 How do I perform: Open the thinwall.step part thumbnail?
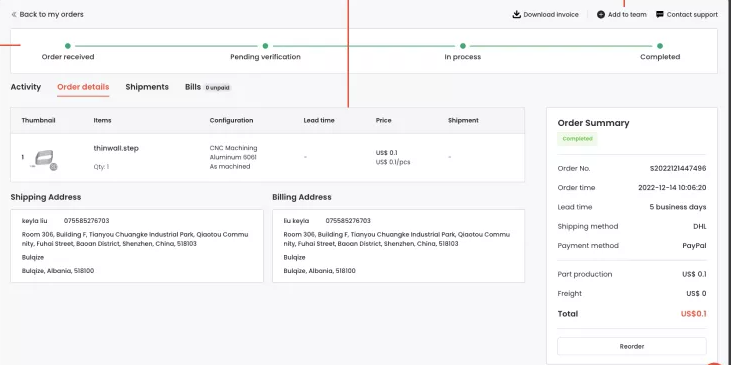click(44, 160)
